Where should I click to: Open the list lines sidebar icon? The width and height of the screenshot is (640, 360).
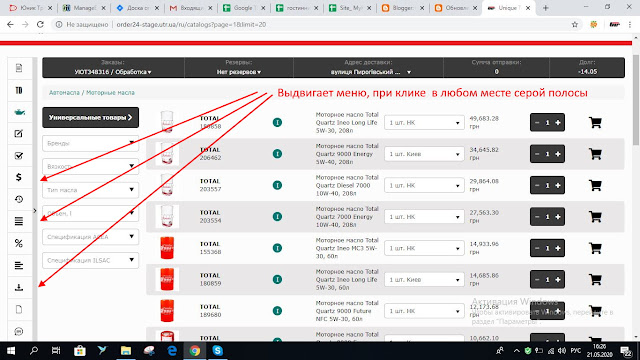[19, 221]
